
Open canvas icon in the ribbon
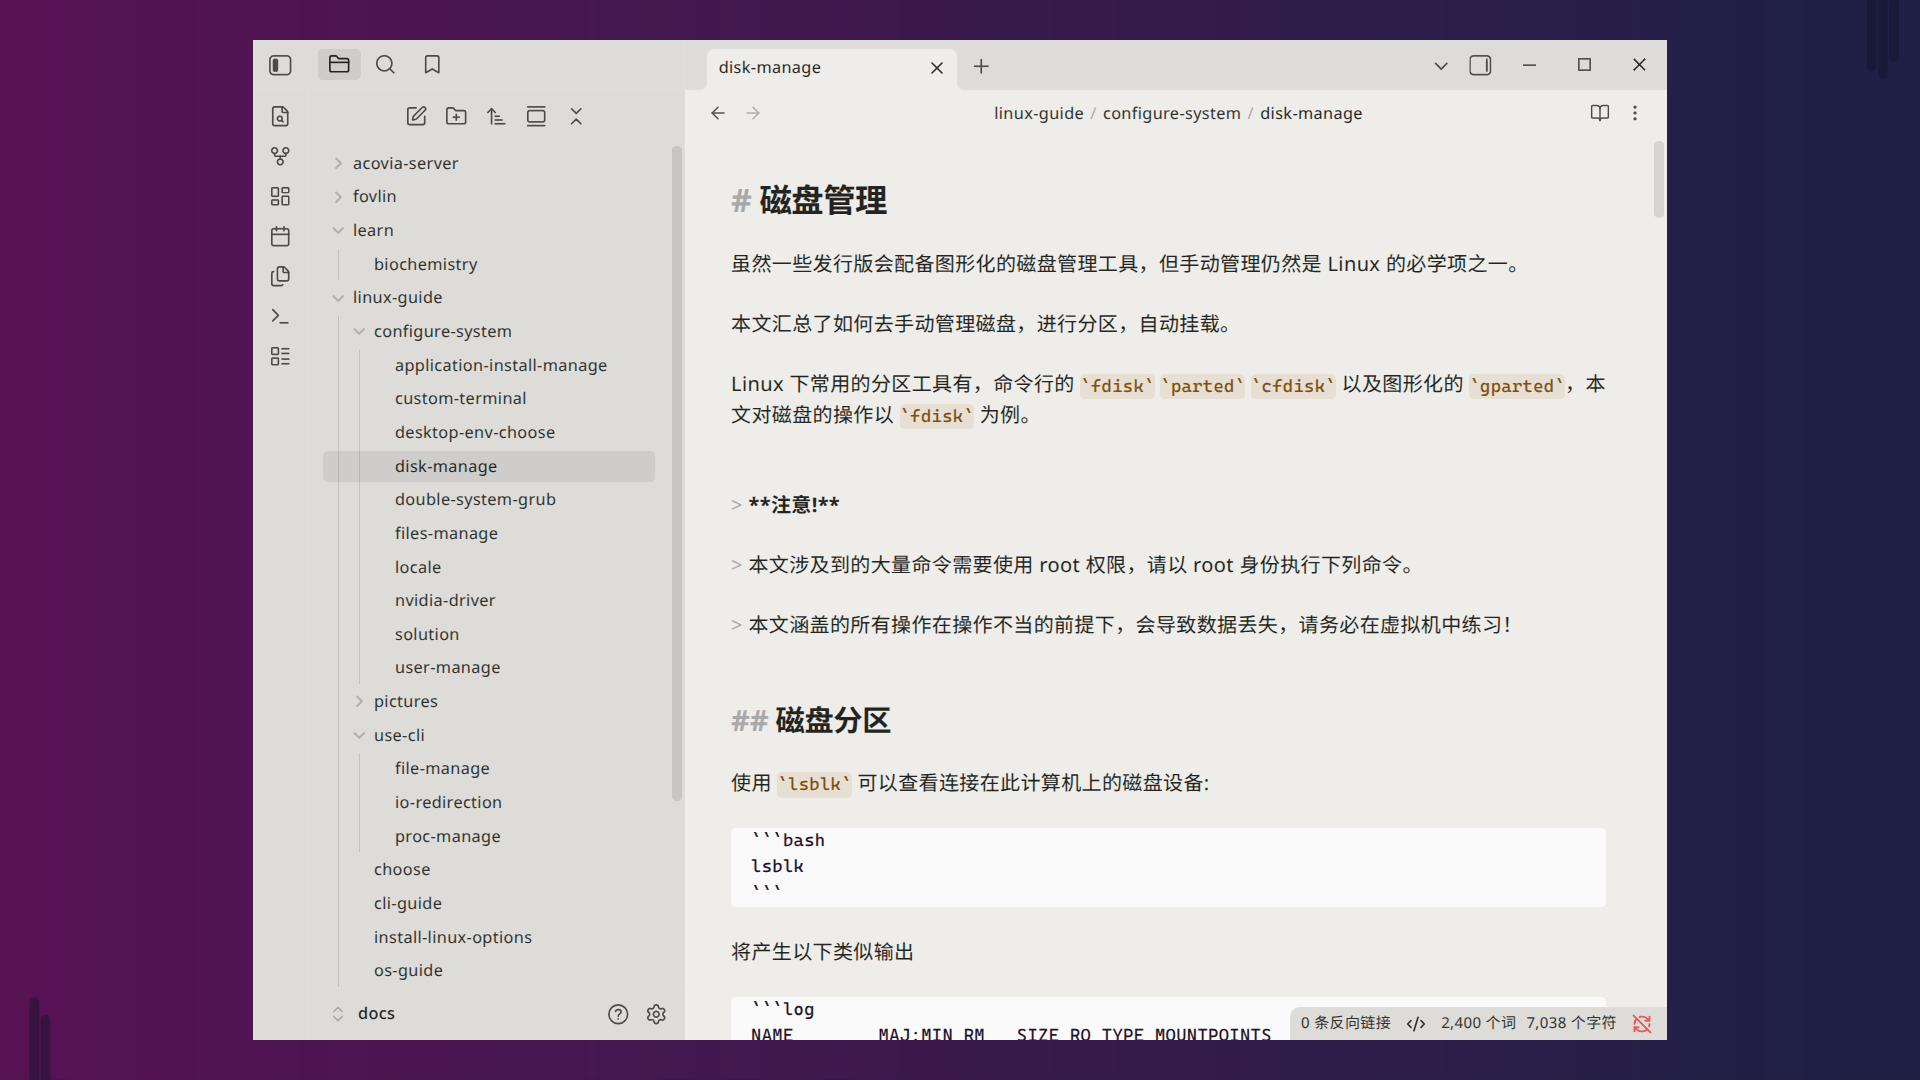[x=280, y=196]
